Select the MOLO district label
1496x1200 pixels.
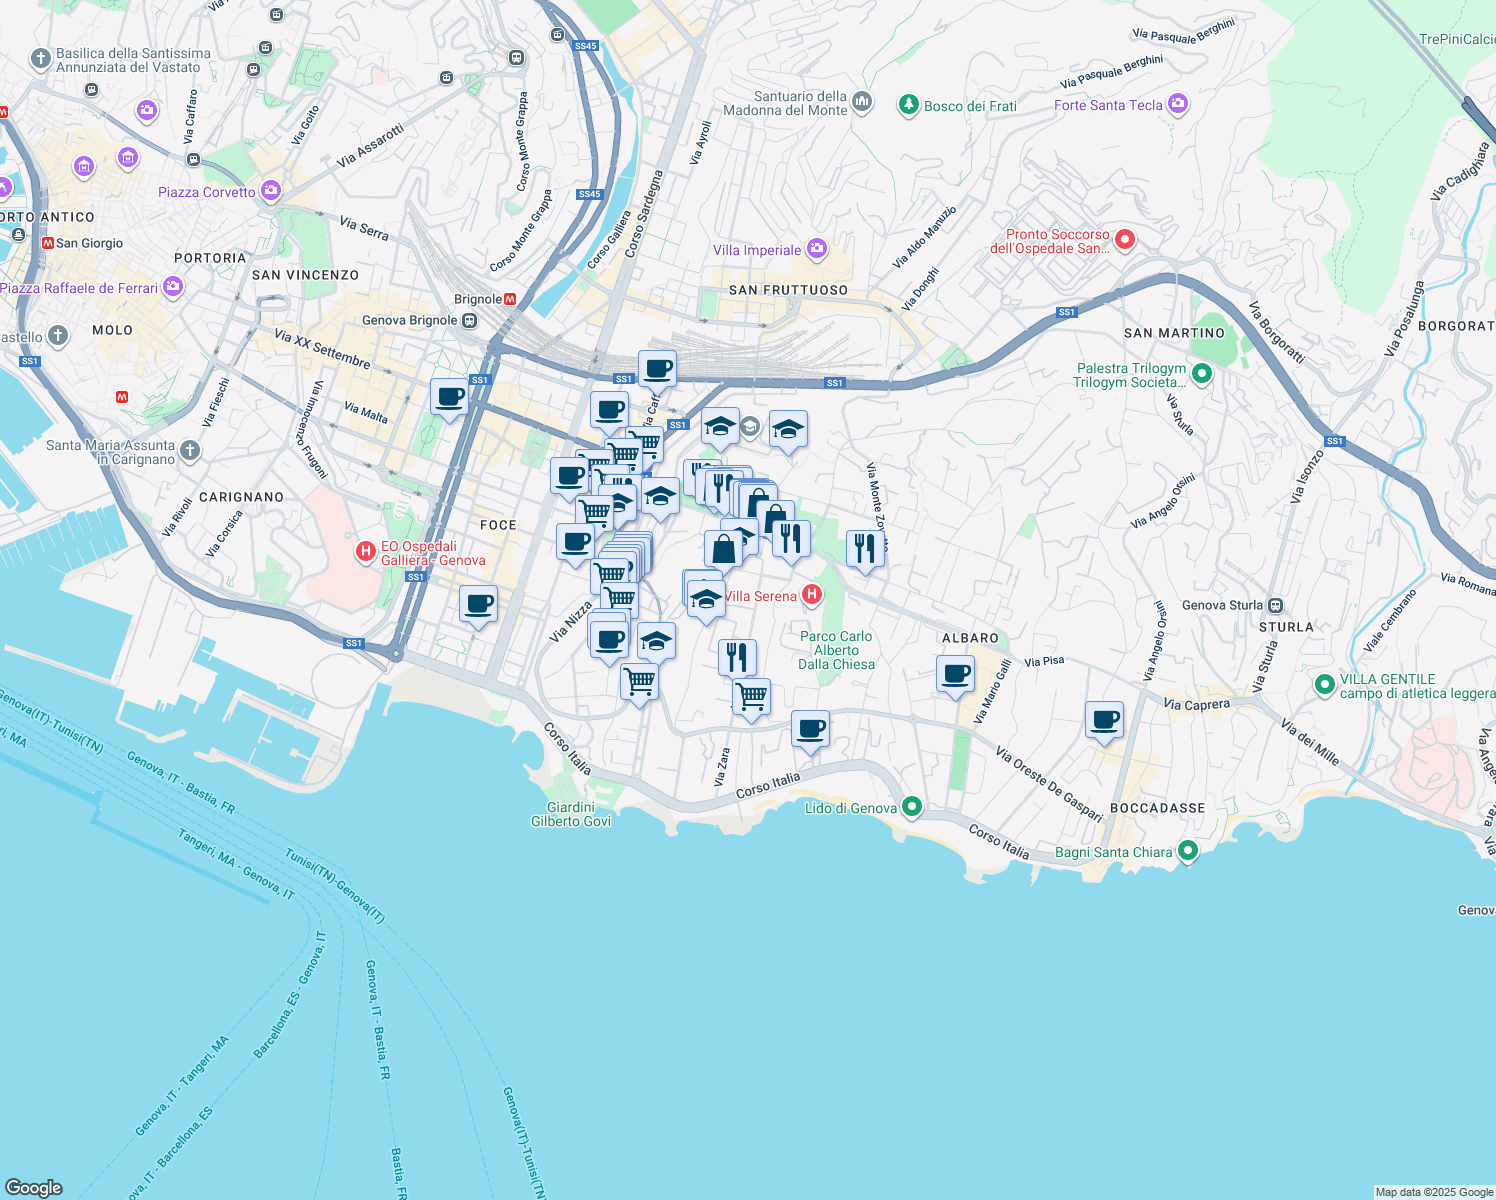point(112,330)
